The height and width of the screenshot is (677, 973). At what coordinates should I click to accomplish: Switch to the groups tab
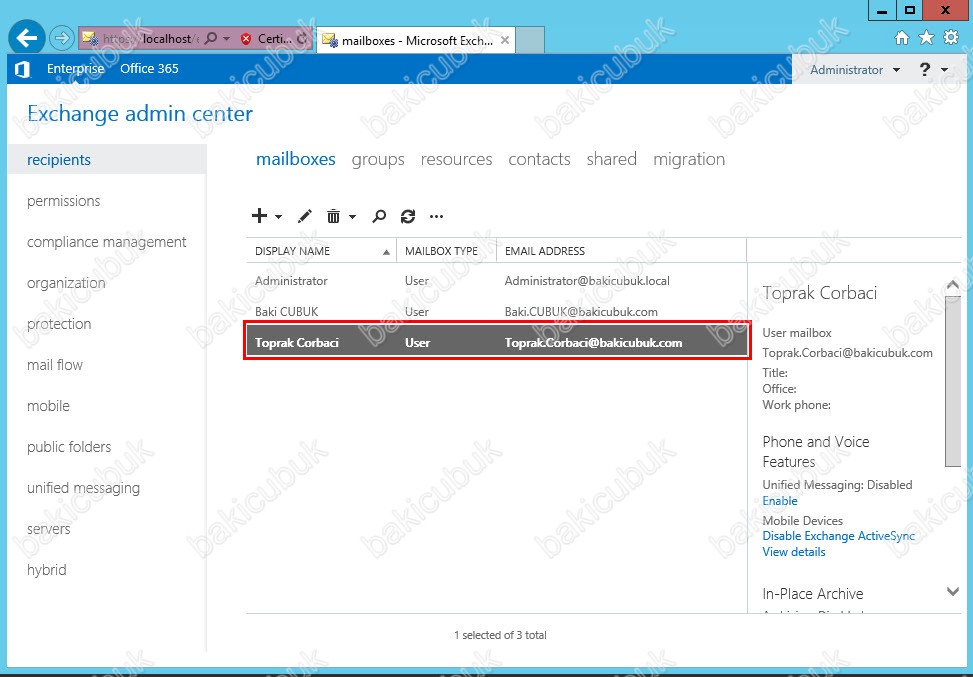(378, 159)
